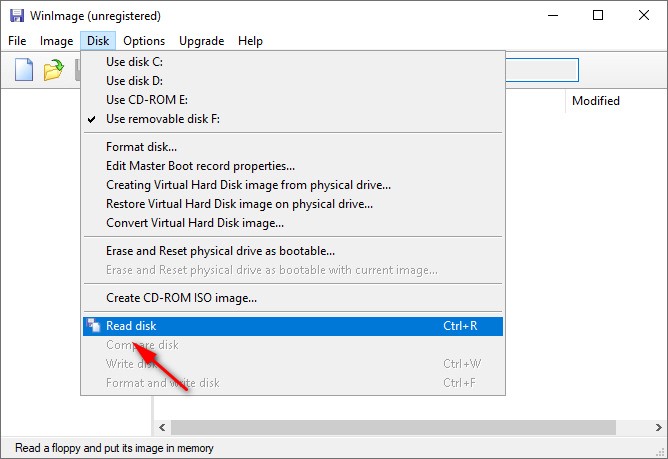The height and width of the screenshot is (459, 668).
Task: Click the horizontal scrollbar left arrow
Action: [162, 427]
